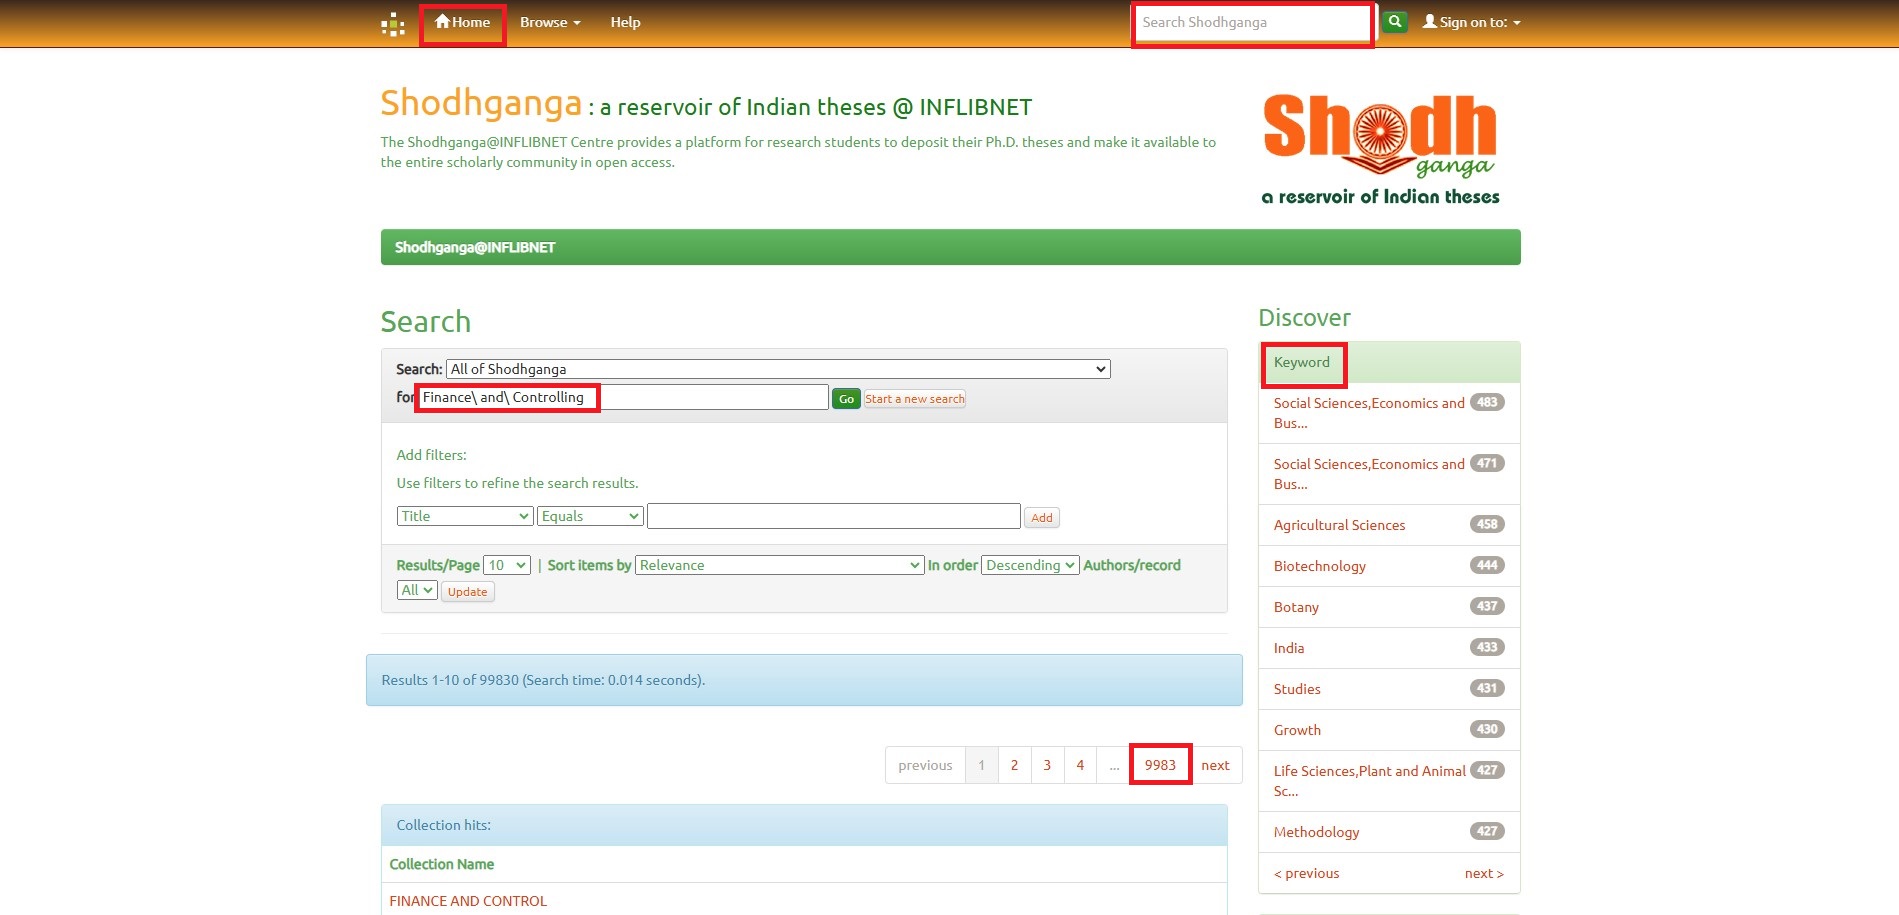This screenshot has height=915, width=1899.
Task: Change the Results/Page dropdown value
Action: click(x=506, y=565)
